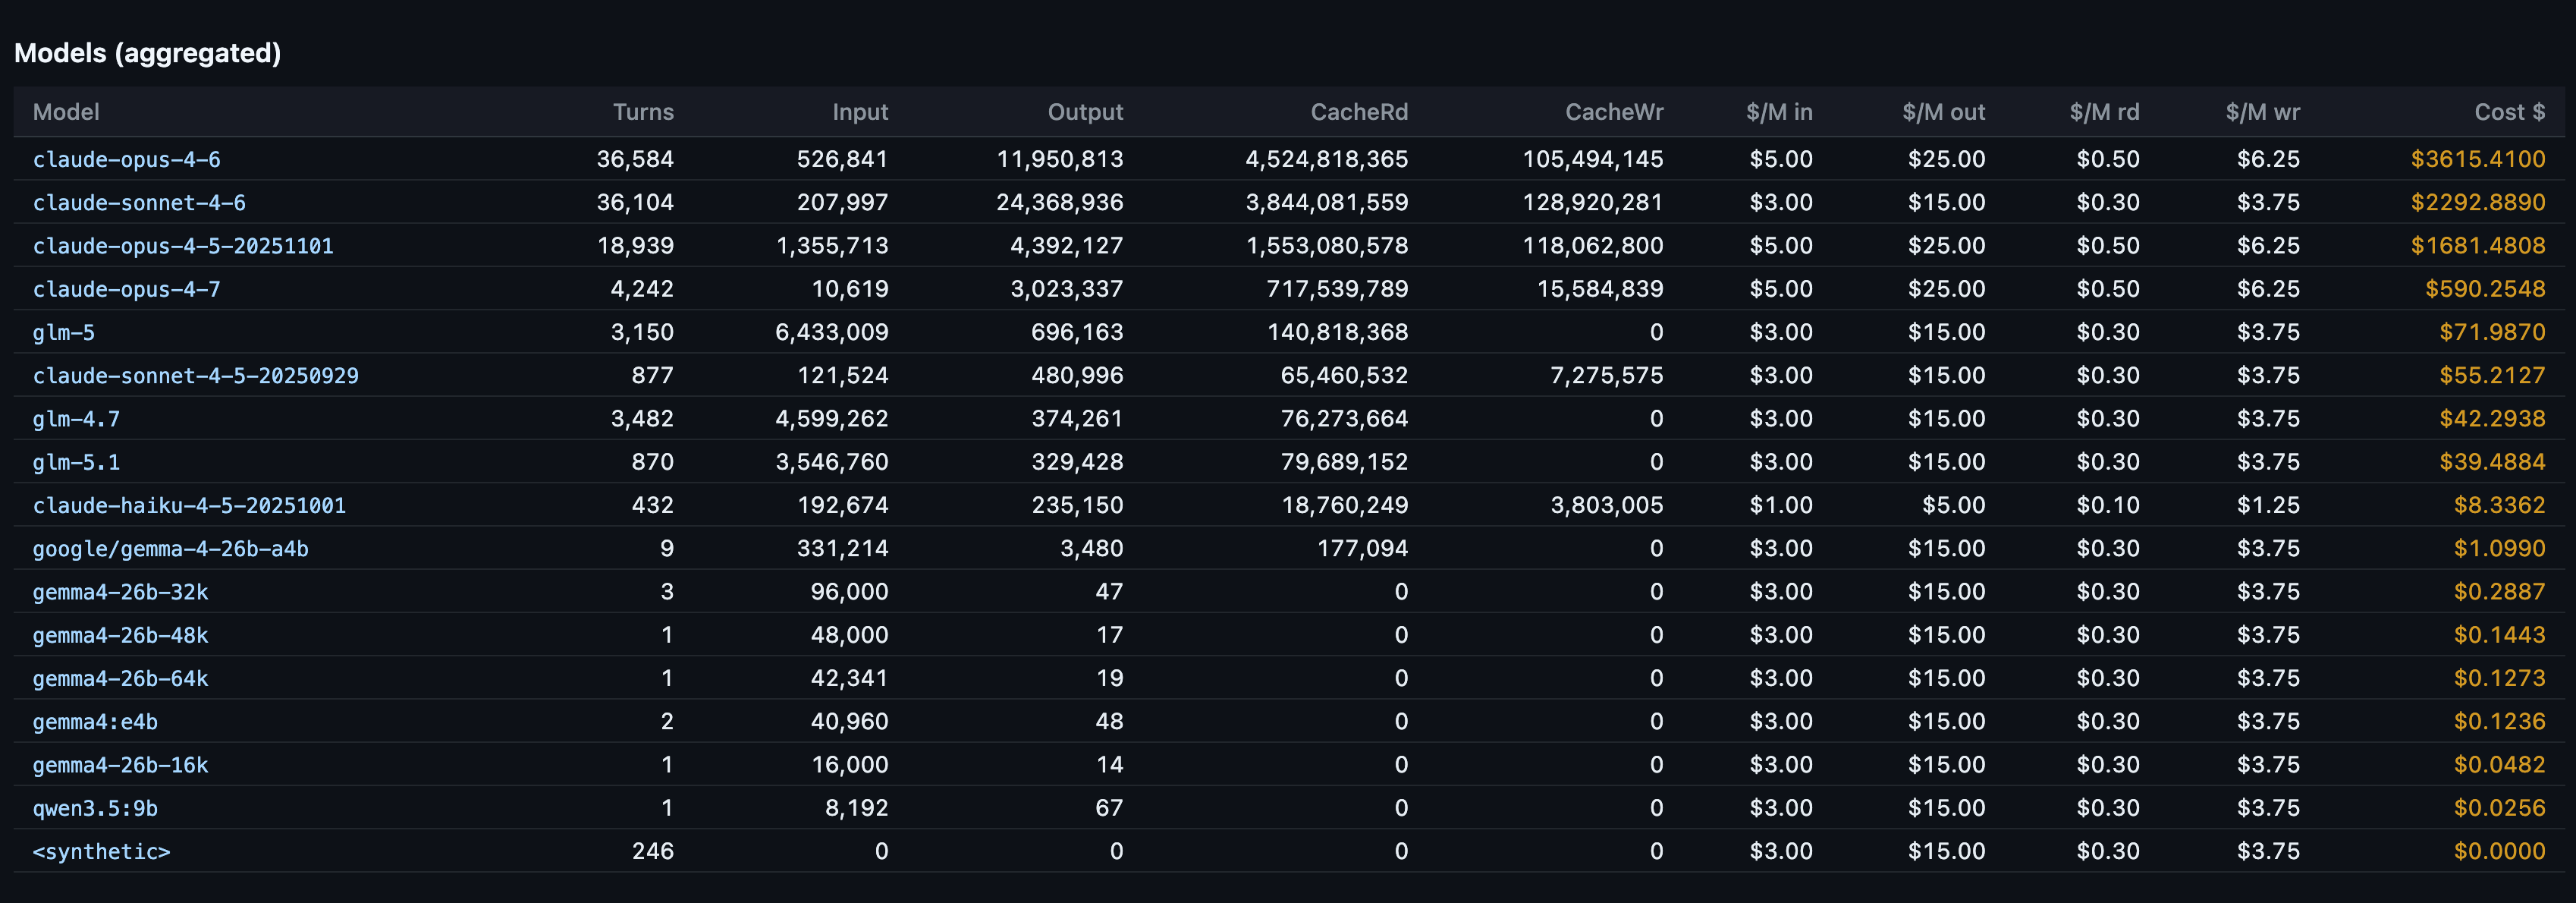Sort by the Cost $ column header

coord(2509,112)
